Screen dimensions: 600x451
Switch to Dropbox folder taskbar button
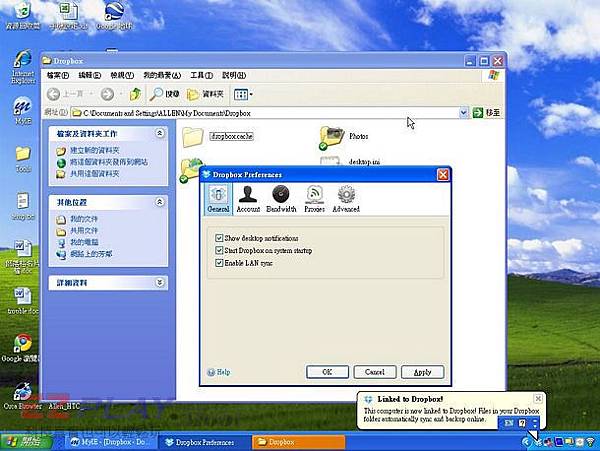click(x=298, y=442)
